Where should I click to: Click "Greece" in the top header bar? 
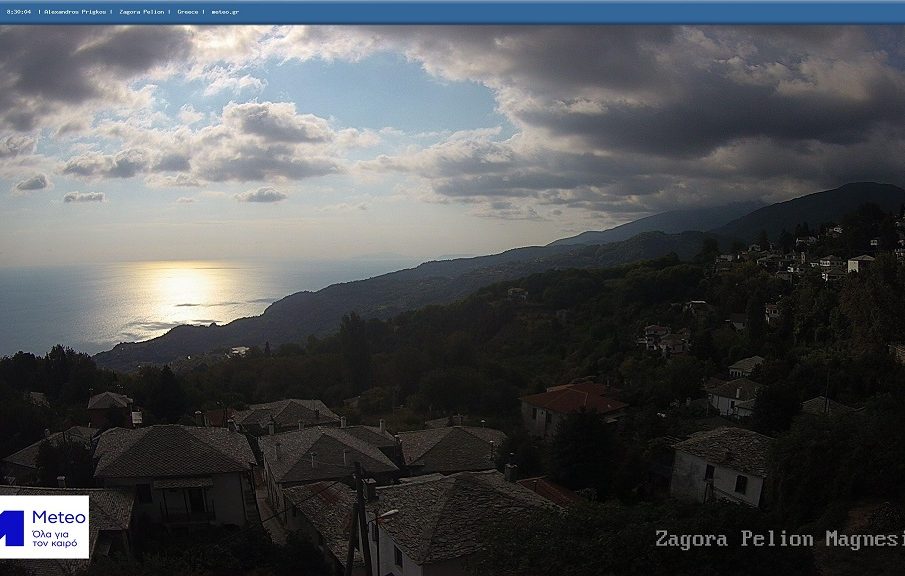(x=188, y=12)
